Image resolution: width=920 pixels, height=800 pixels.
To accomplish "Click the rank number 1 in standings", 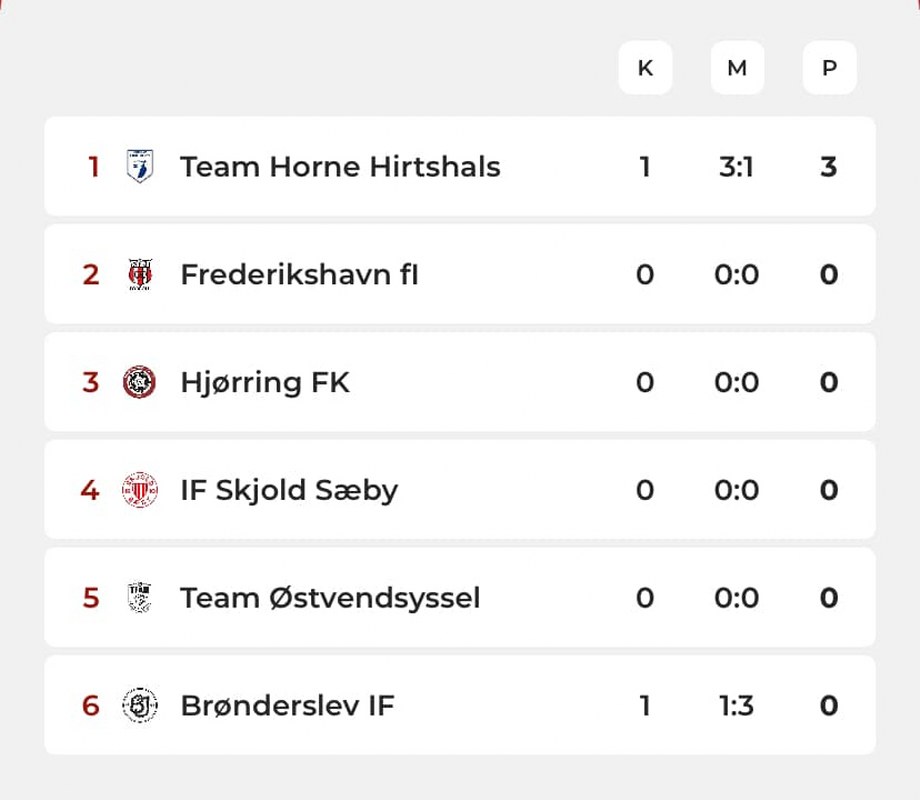I will click(94, 166).
